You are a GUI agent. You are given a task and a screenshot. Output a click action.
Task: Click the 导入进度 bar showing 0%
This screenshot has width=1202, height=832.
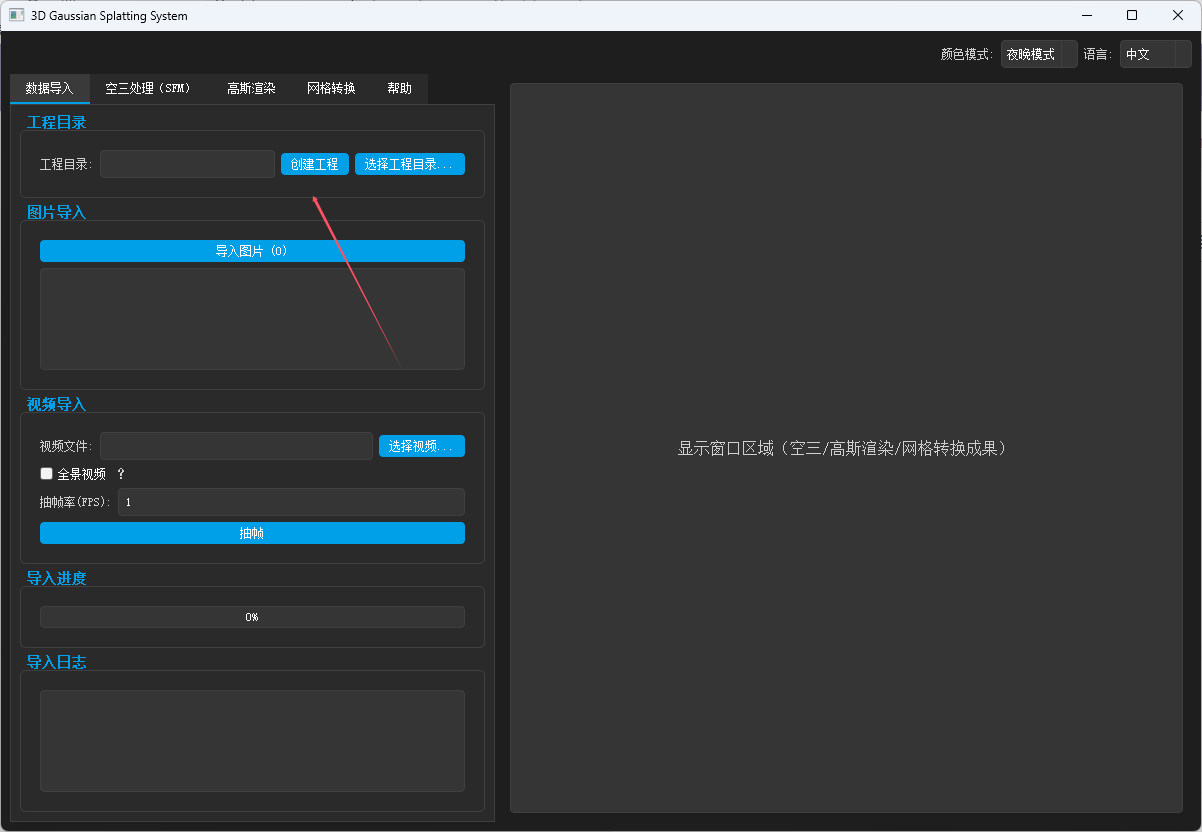[252, 617]
